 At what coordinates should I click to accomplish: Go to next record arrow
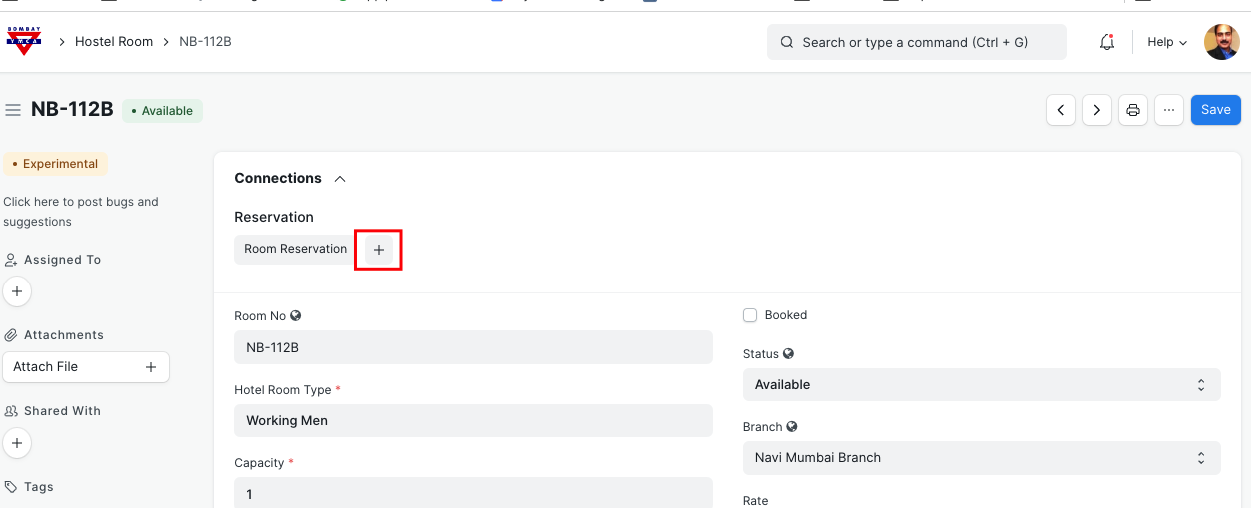click(x=1097, y=110)
